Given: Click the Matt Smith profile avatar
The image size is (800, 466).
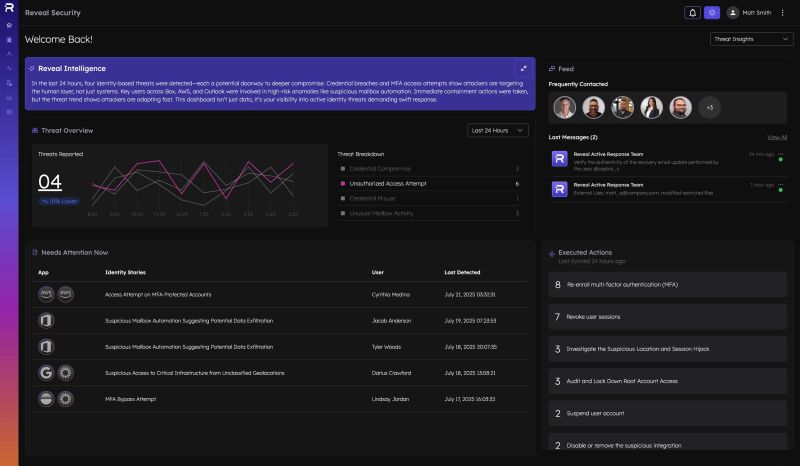Looking at the screenshot, I should click(x=733, y=13).
